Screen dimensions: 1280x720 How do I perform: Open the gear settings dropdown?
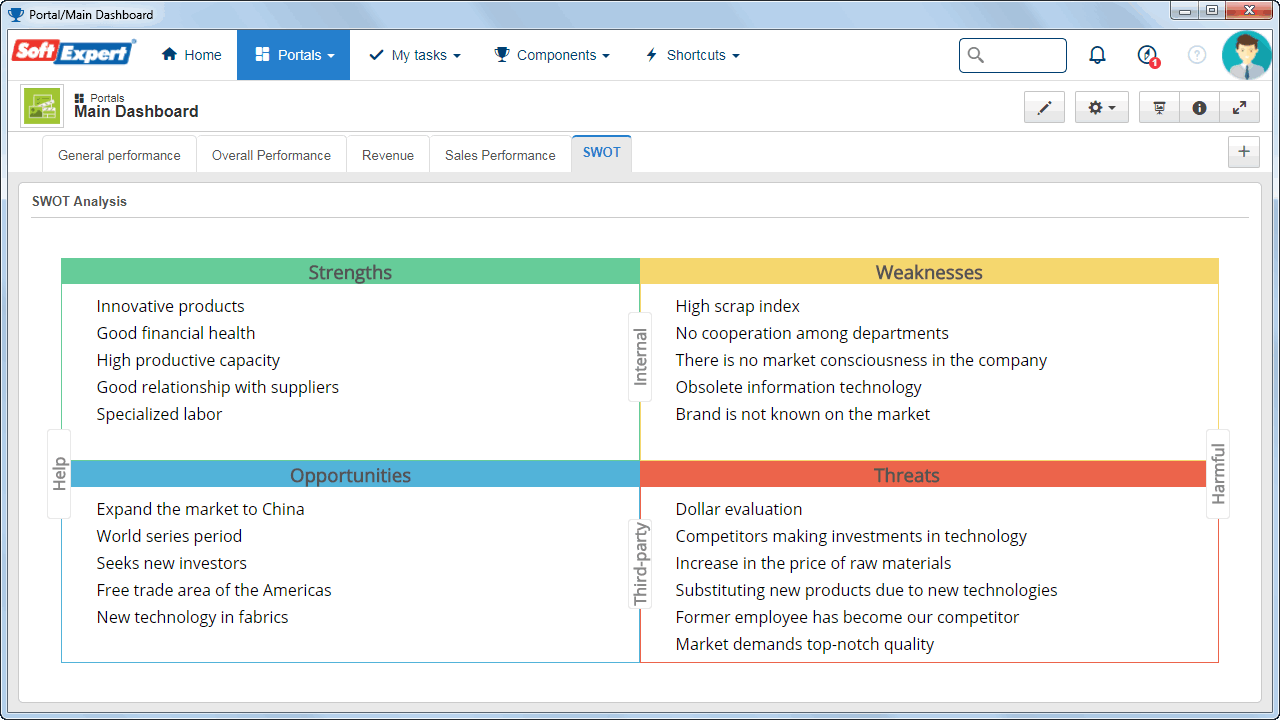click(x=1102, y=107)
